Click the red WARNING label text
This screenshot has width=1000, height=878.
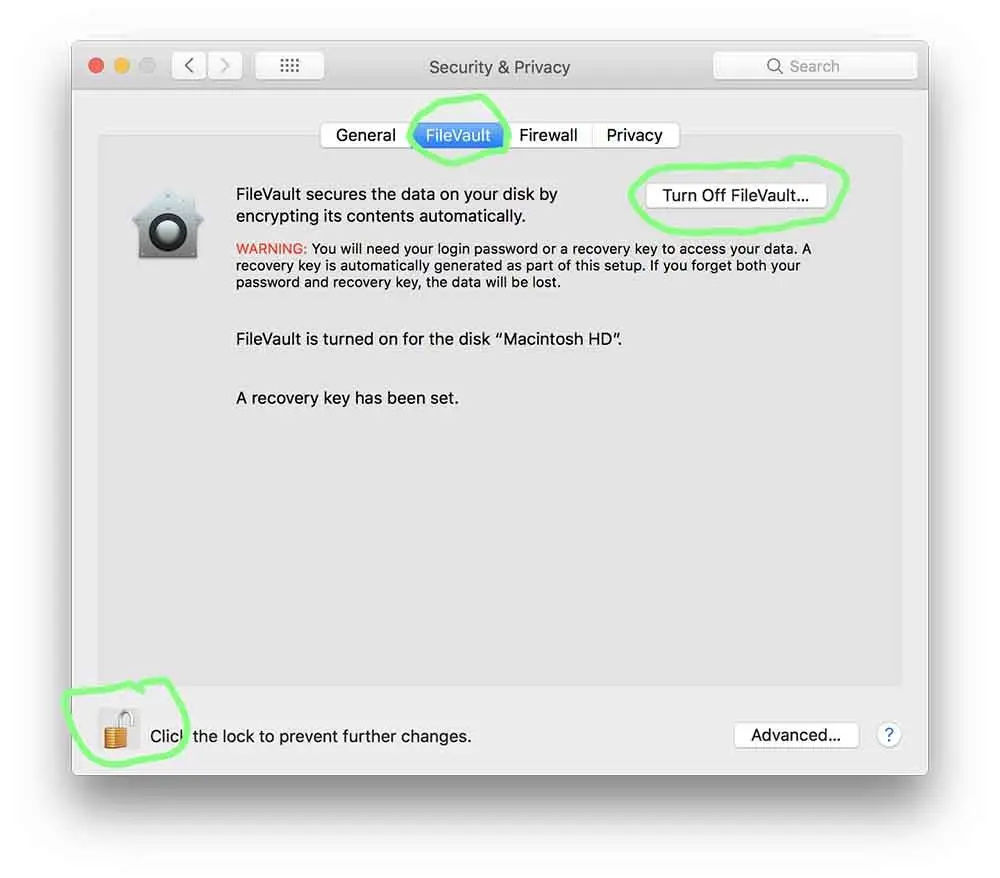(x=271, y=249)
